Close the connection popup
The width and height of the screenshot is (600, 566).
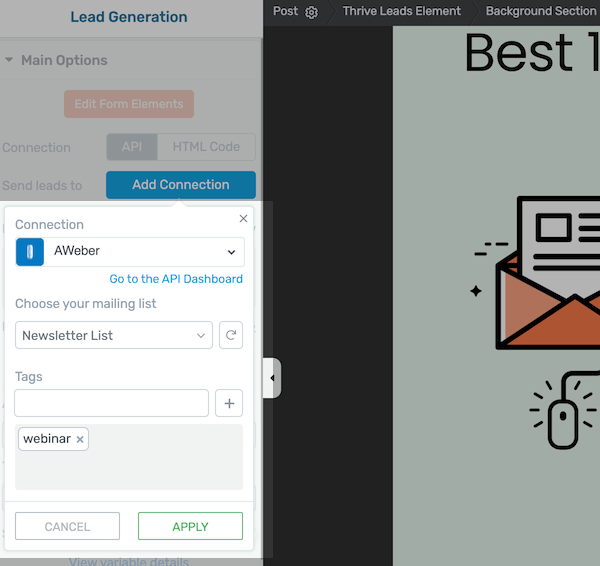[x=243, y=218]
